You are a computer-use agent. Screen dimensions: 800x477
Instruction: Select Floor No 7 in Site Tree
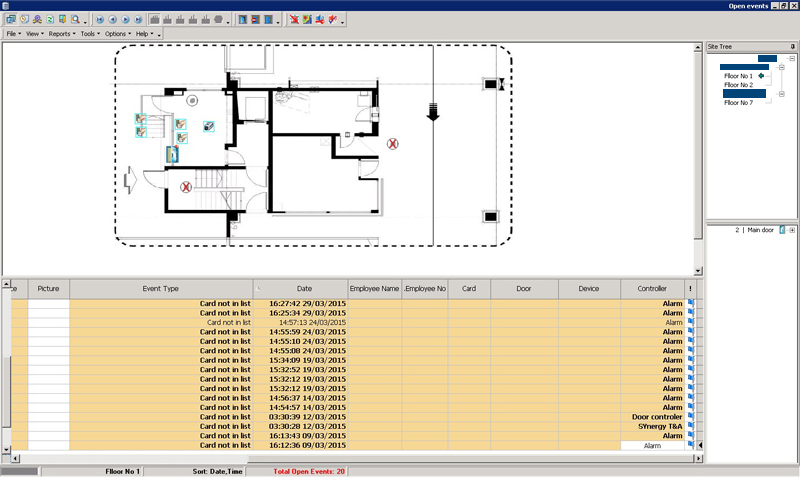(738, 102)
